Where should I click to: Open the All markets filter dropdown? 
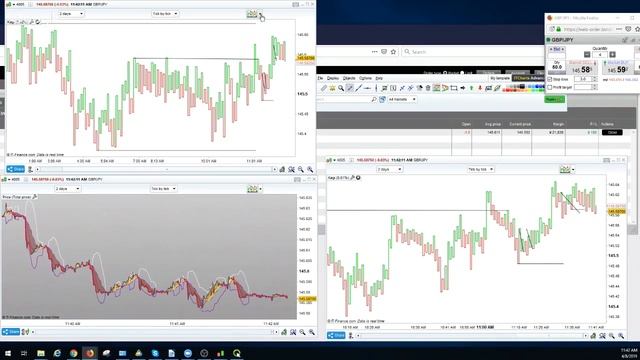tap(402, 99)
